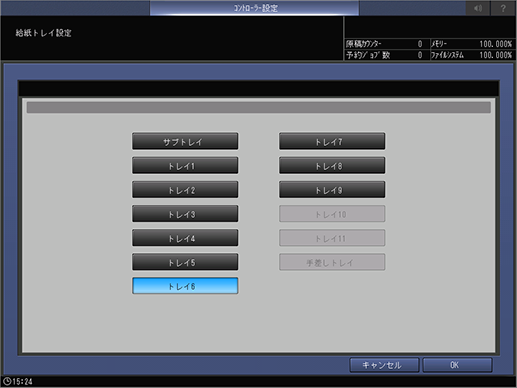Confirm with the OK button
The width and height of the screenshot is (517, 388).
(x=457, y=365)
